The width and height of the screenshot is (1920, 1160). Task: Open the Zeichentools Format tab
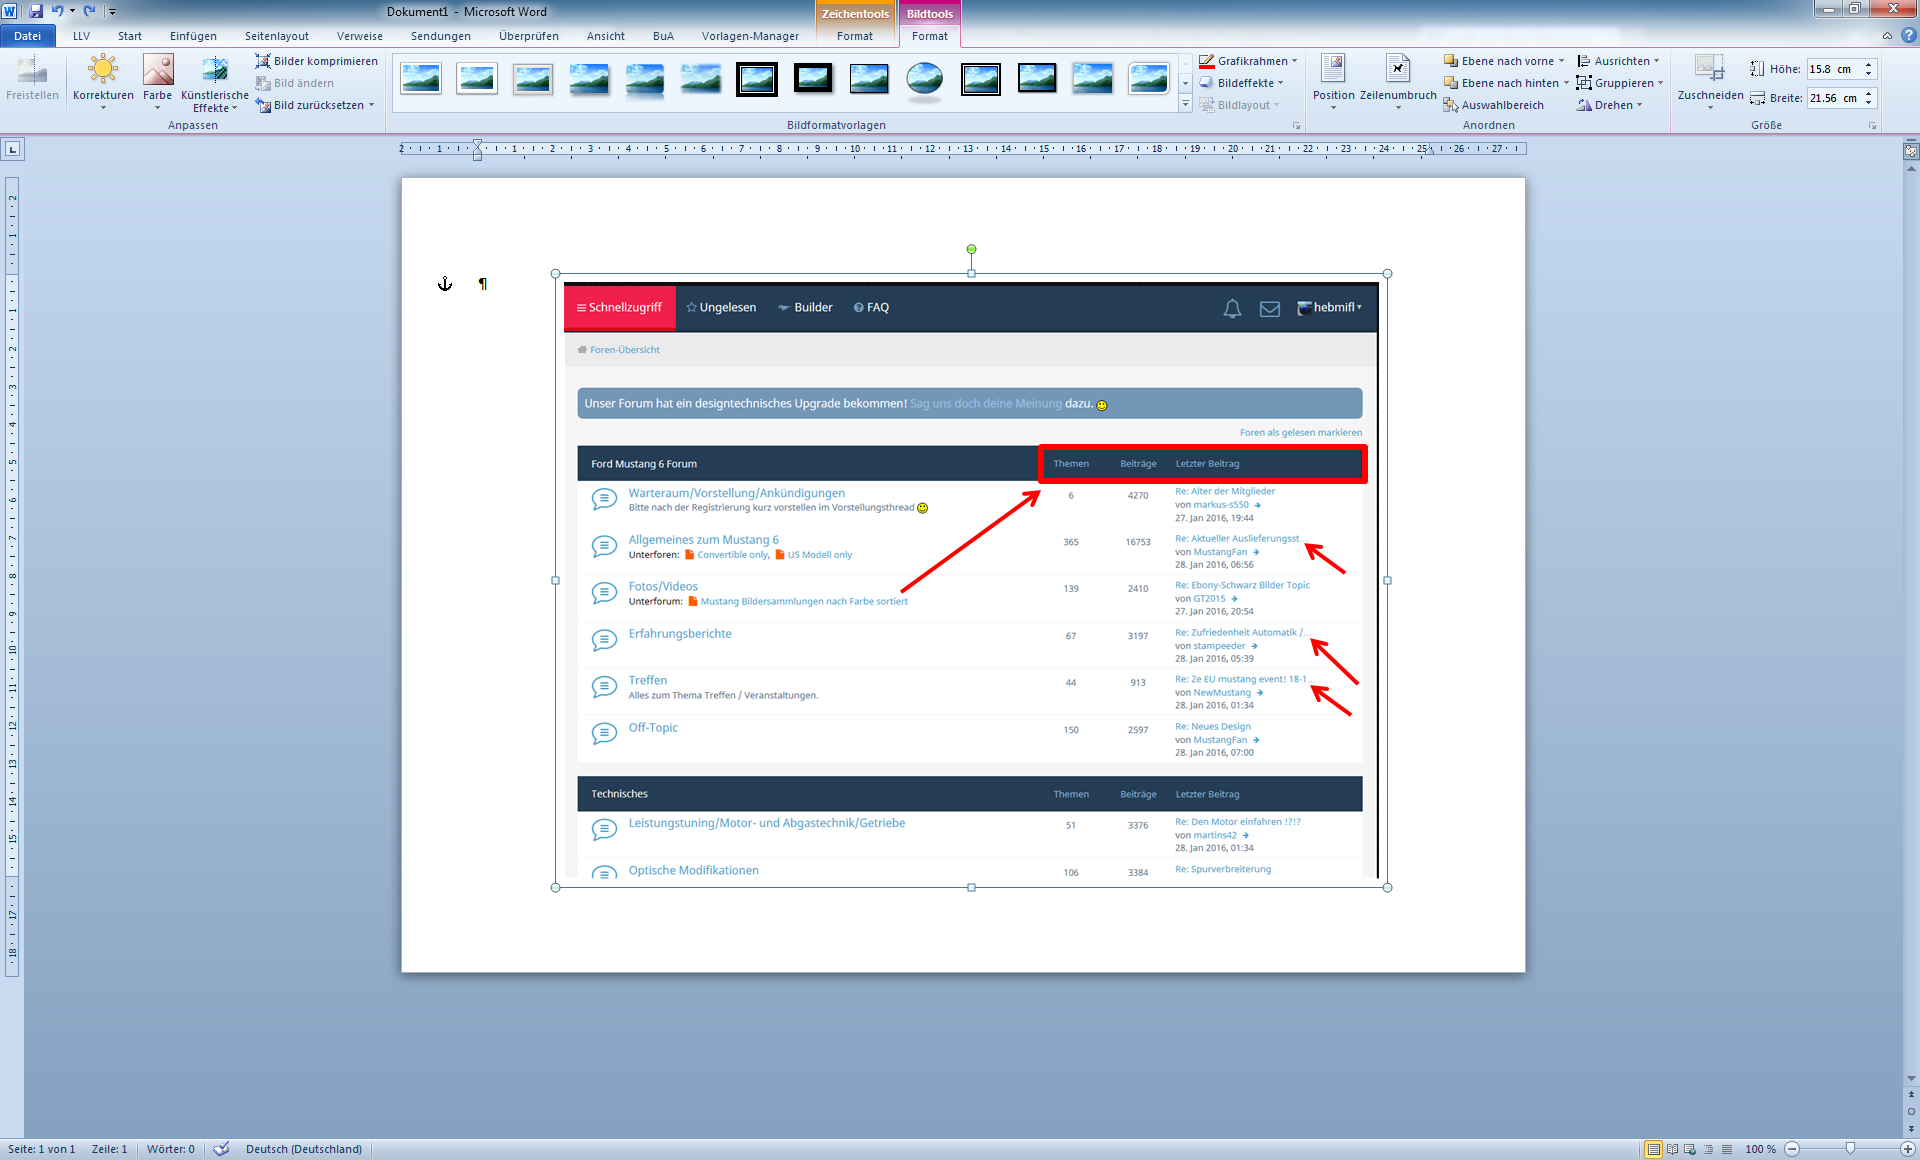coord(855,36)
